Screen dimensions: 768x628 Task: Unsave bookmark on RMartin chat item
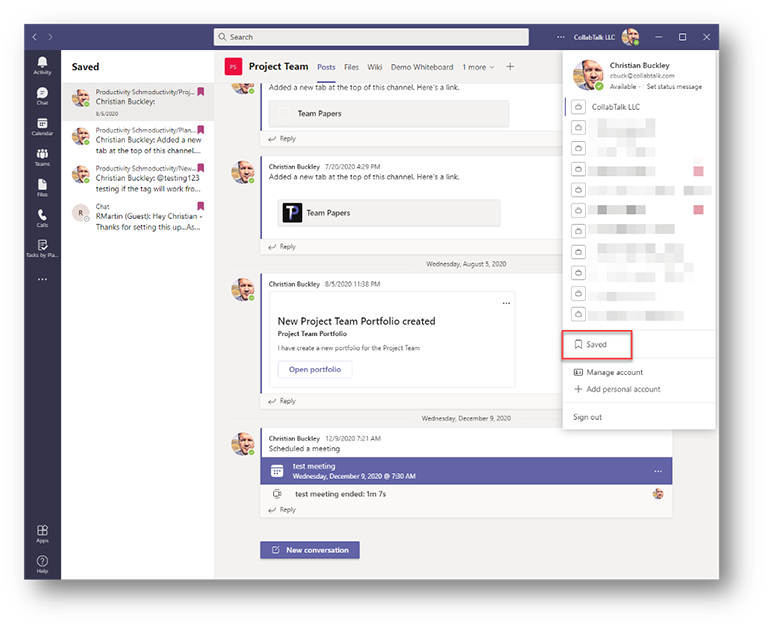tap(200, 206)
